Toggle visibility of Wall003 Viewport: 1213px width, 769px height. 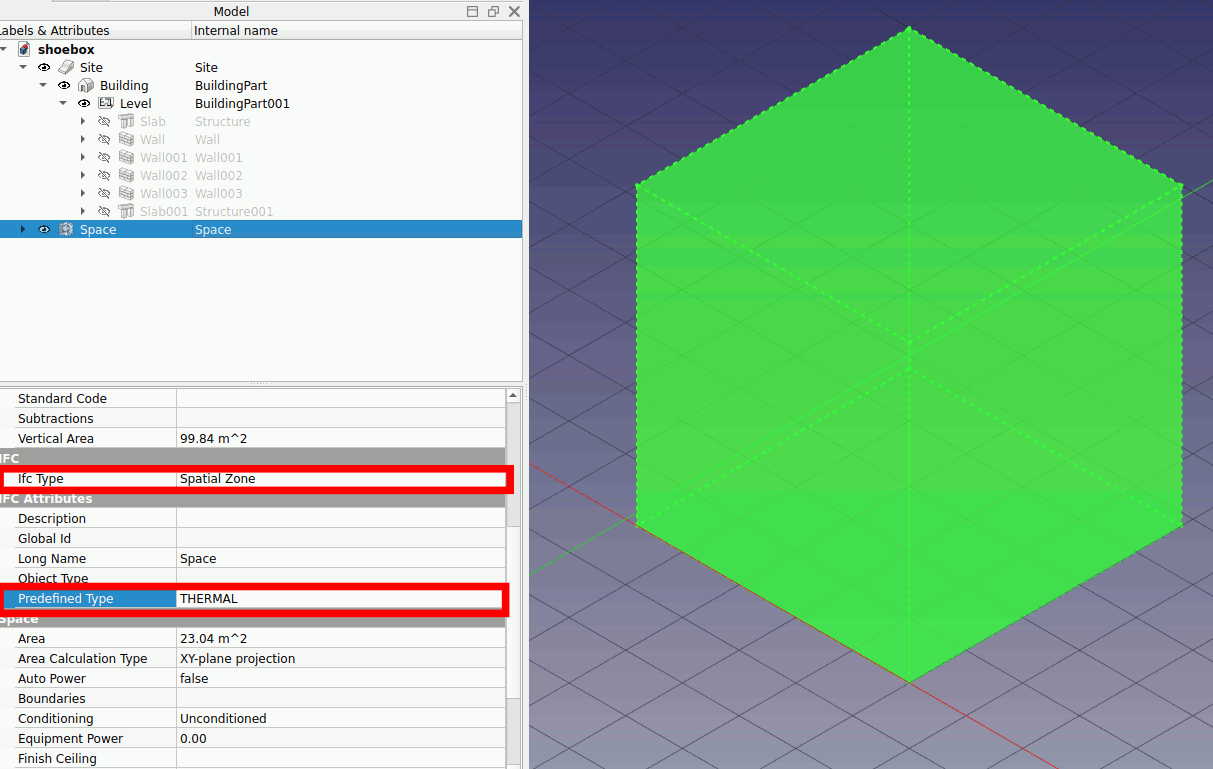tap(104, 193)
